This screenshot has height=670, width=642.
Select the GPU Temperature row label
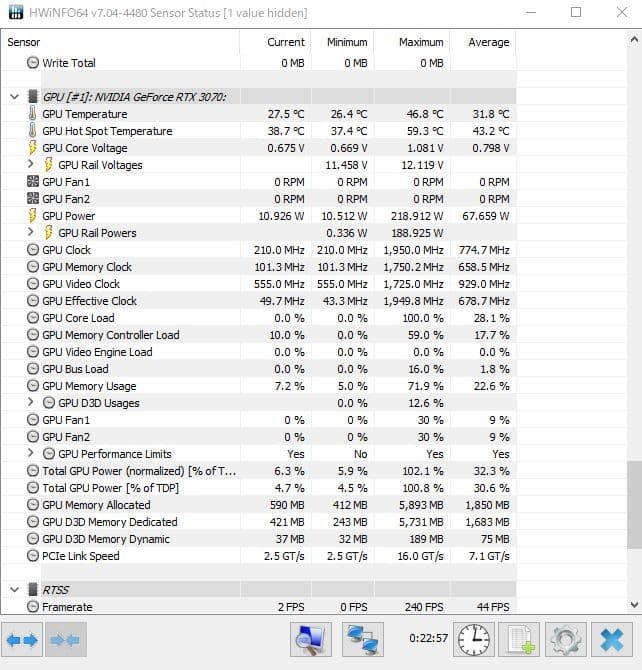click(85, 114)
